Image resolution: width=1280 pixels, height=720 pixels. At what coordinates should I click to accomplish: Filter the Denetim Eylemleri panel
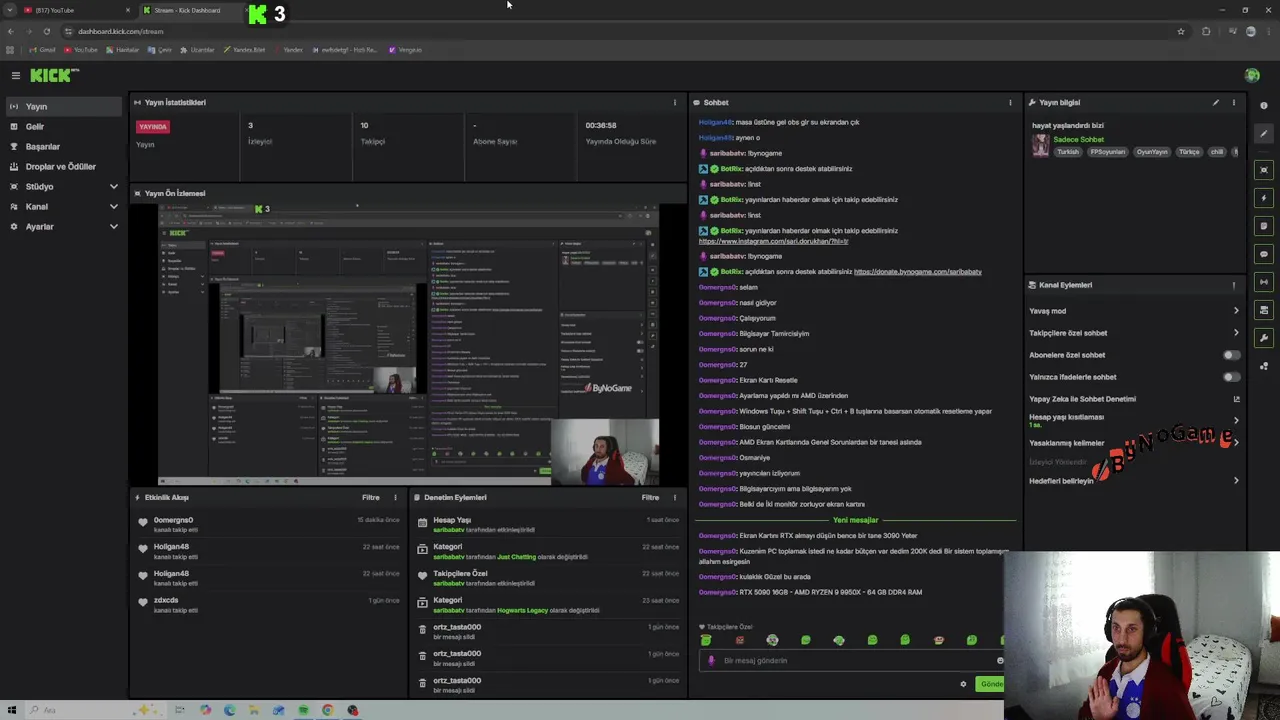click(650, 497)
